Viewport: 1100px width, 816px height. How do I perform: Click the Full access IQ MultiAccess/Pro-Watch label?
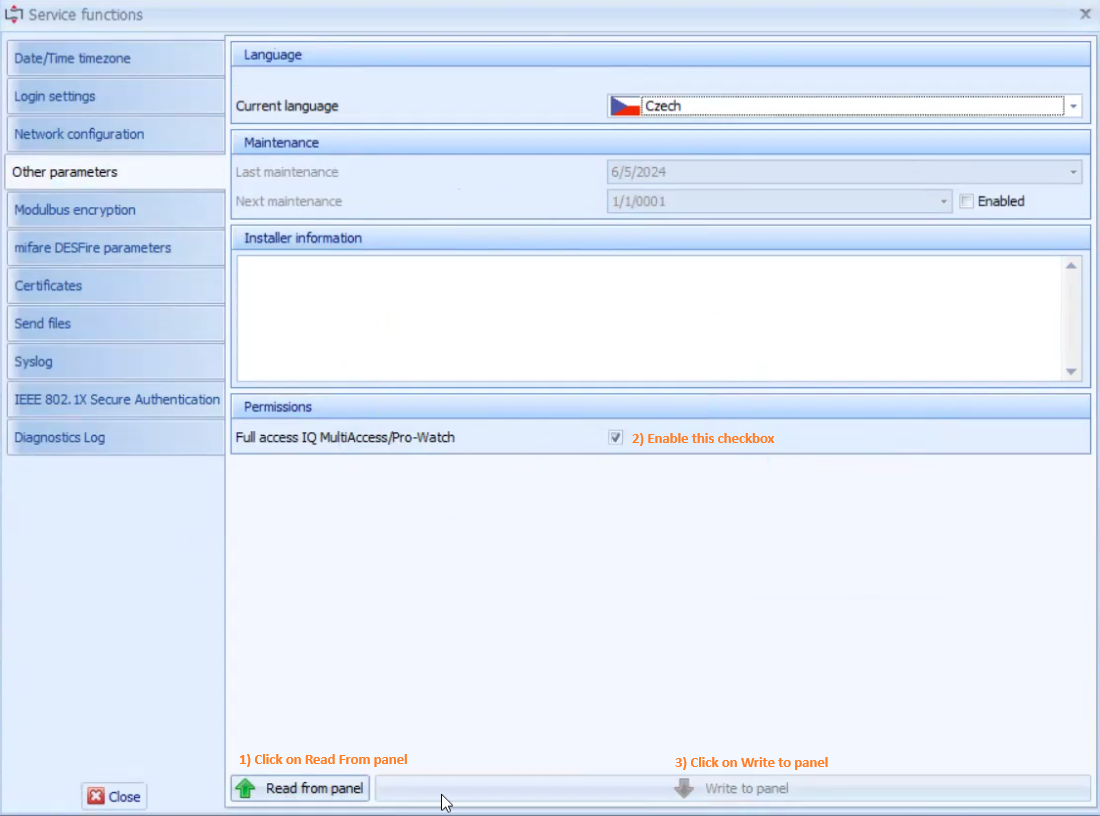[345, 437]
